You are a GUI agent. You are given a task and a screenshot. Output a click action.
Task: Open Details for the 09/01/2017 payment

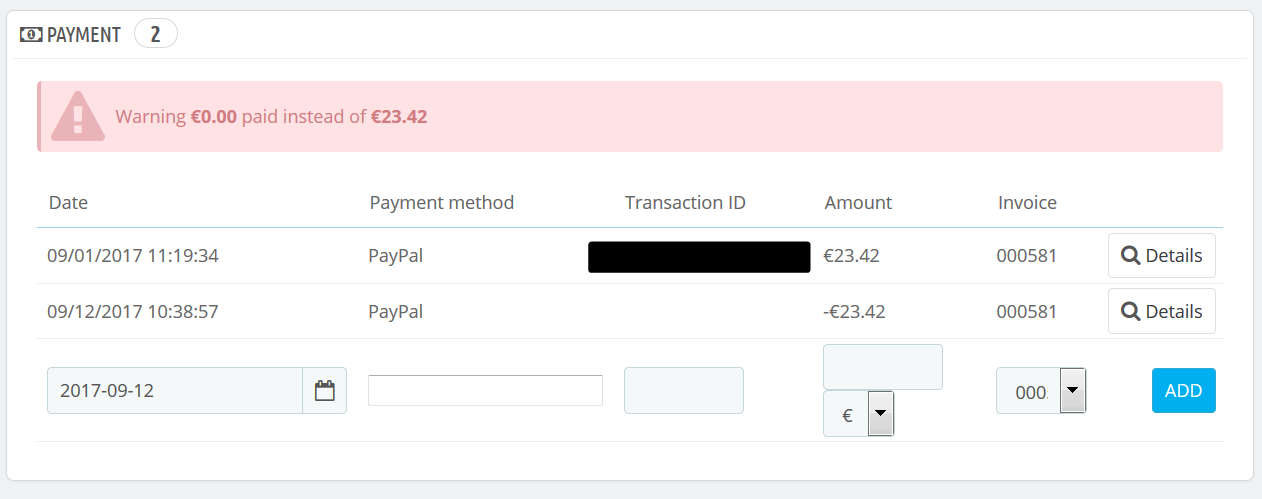1161,255
